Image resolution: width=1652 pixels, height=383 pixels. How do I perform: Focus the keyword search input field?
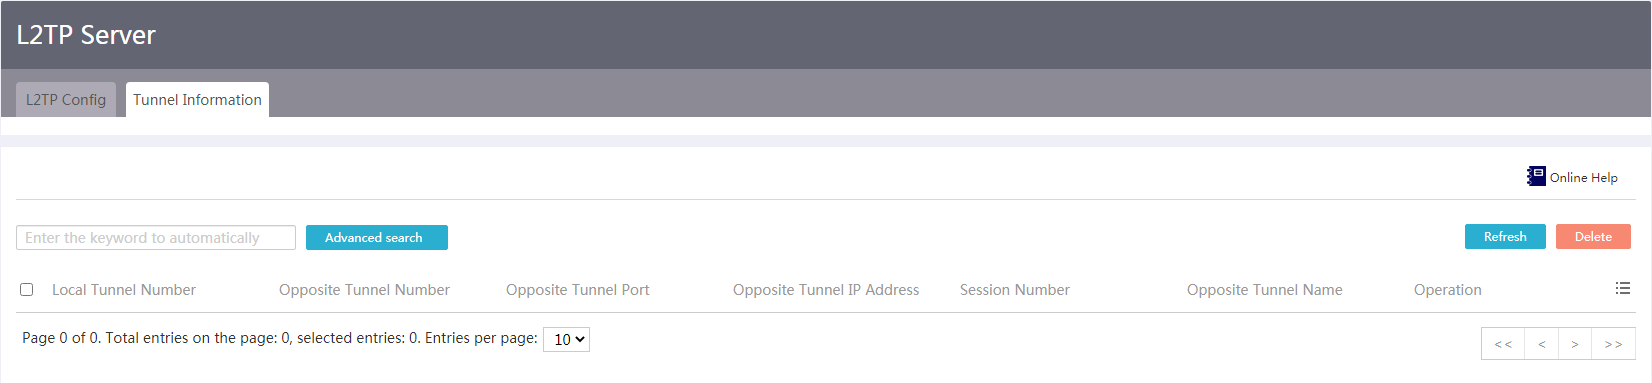click(156, 238)
